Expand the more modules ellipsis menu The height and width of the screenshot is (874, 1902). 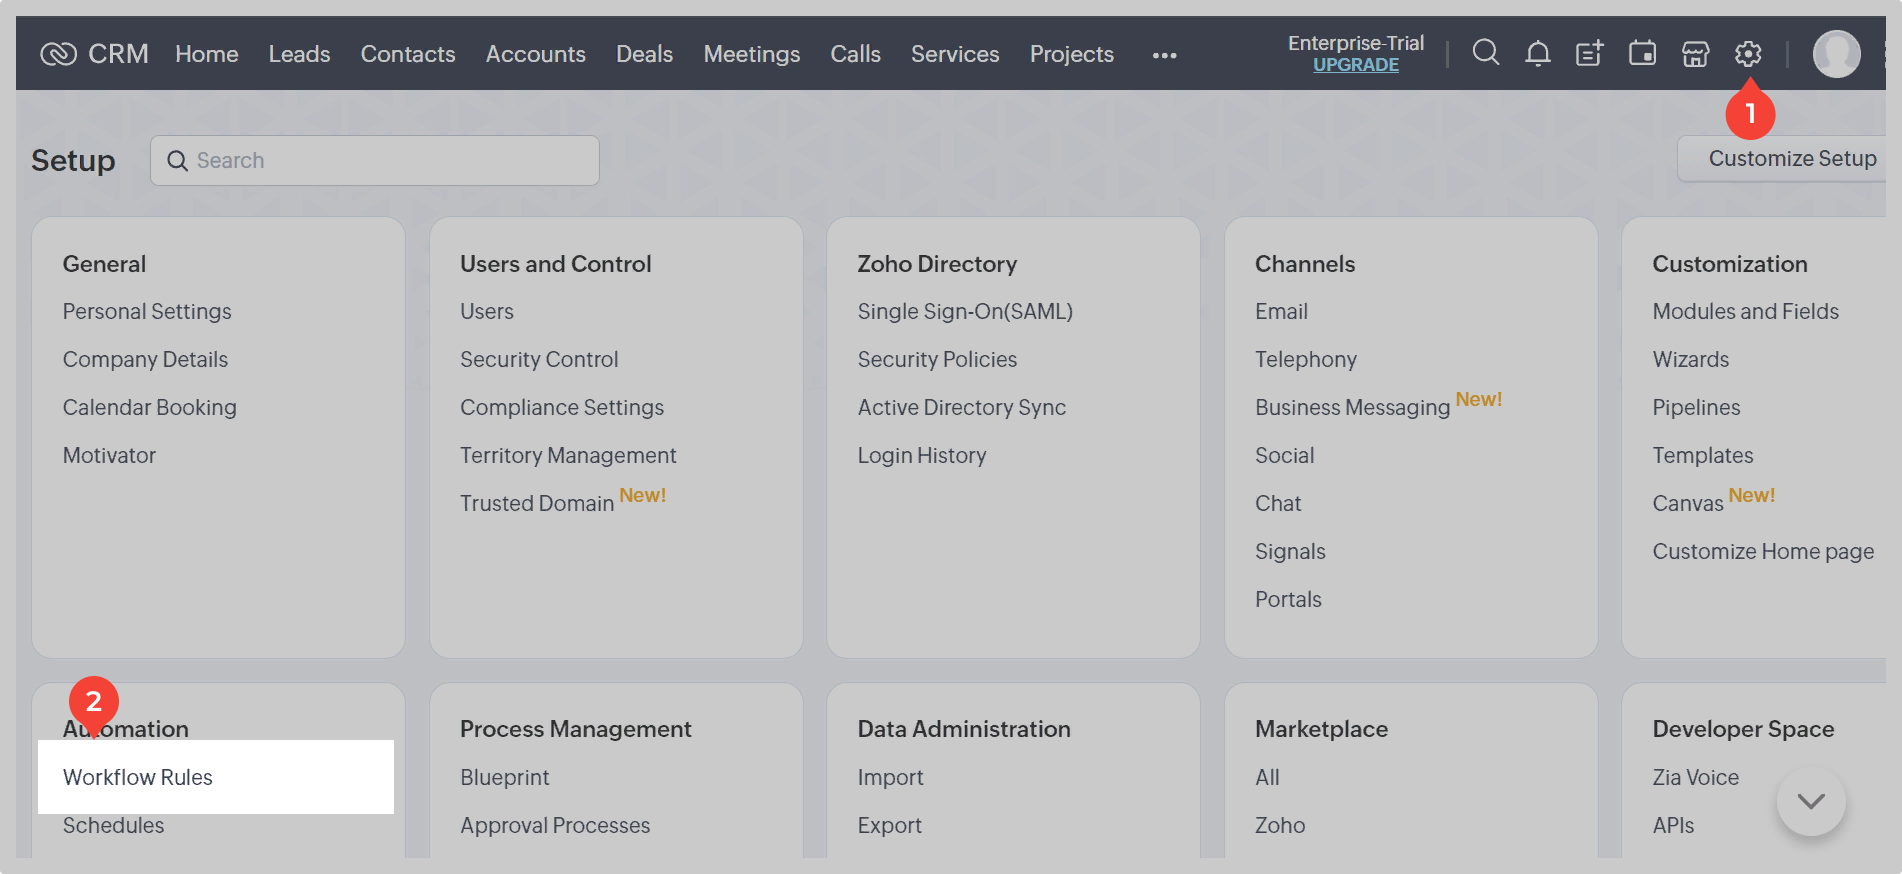pyautogui.click(x=1164, y=55)
